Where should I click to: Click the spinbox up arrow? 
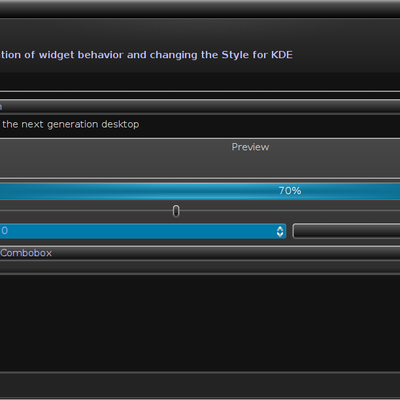(280, 228)
